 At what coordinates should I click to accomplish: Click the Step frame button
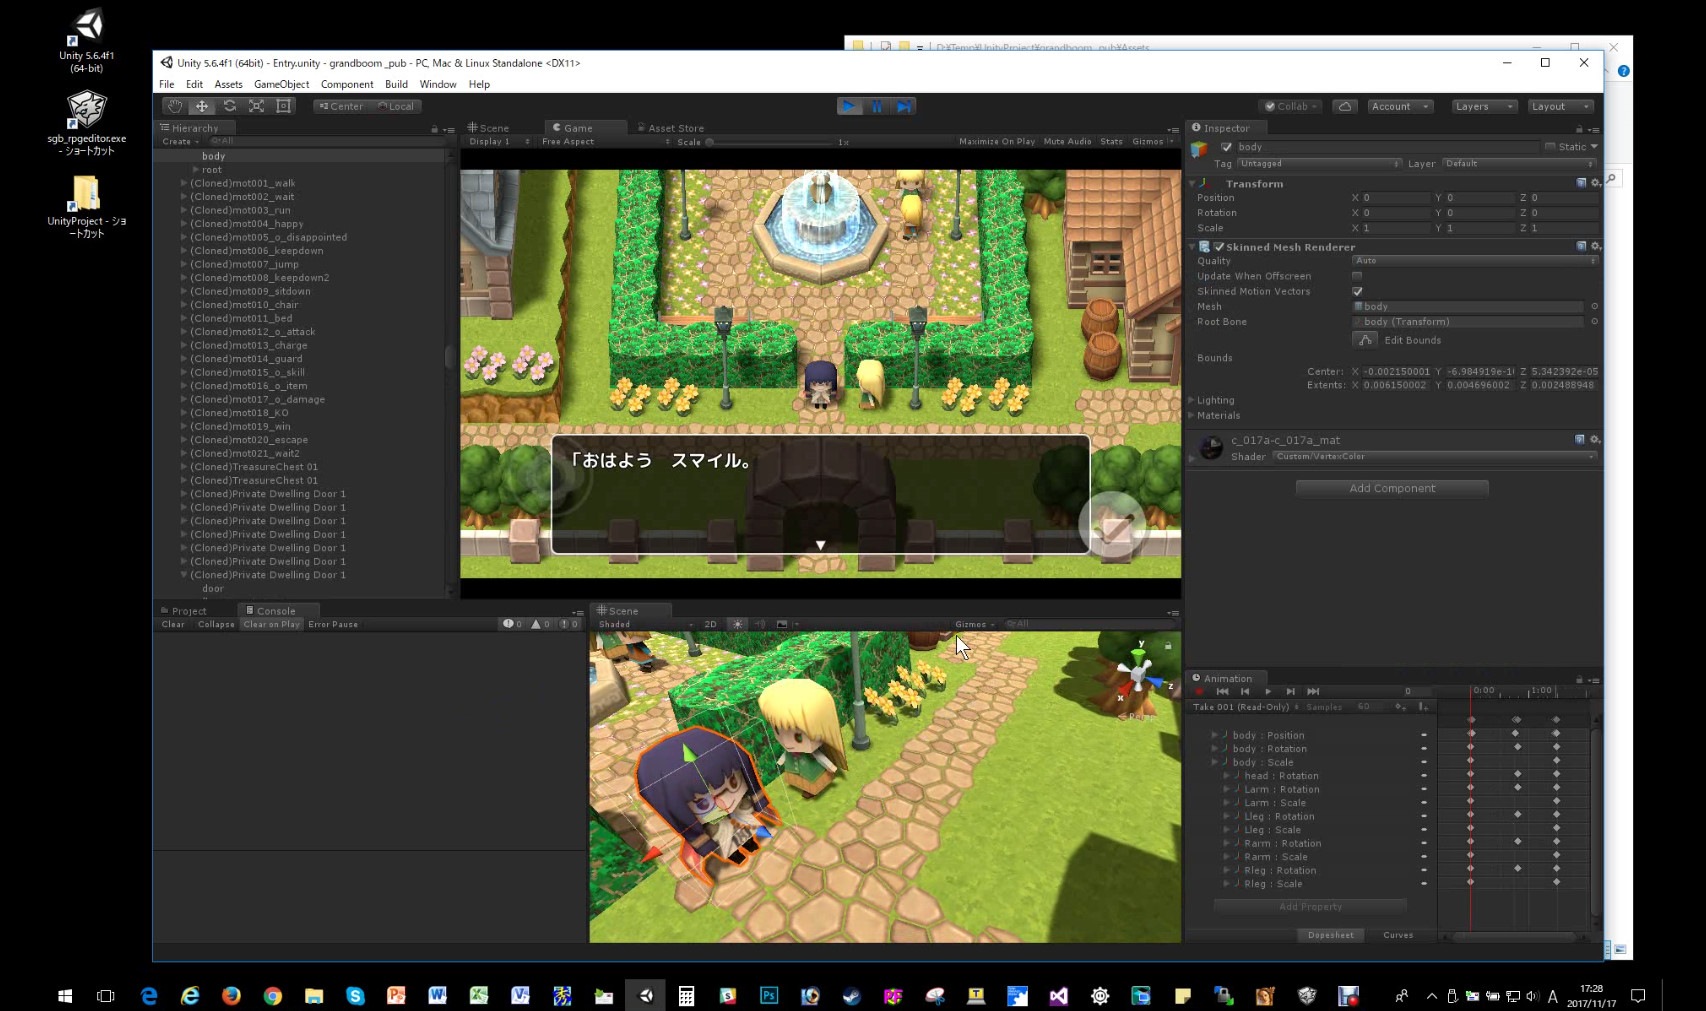pyautogui.click(x=904, y=106)
